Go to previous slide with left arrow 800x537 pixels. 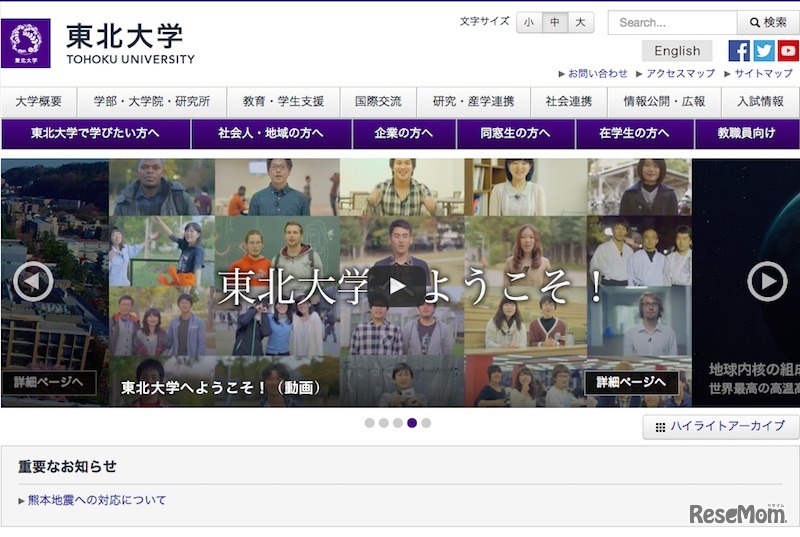tap(33, 282)
